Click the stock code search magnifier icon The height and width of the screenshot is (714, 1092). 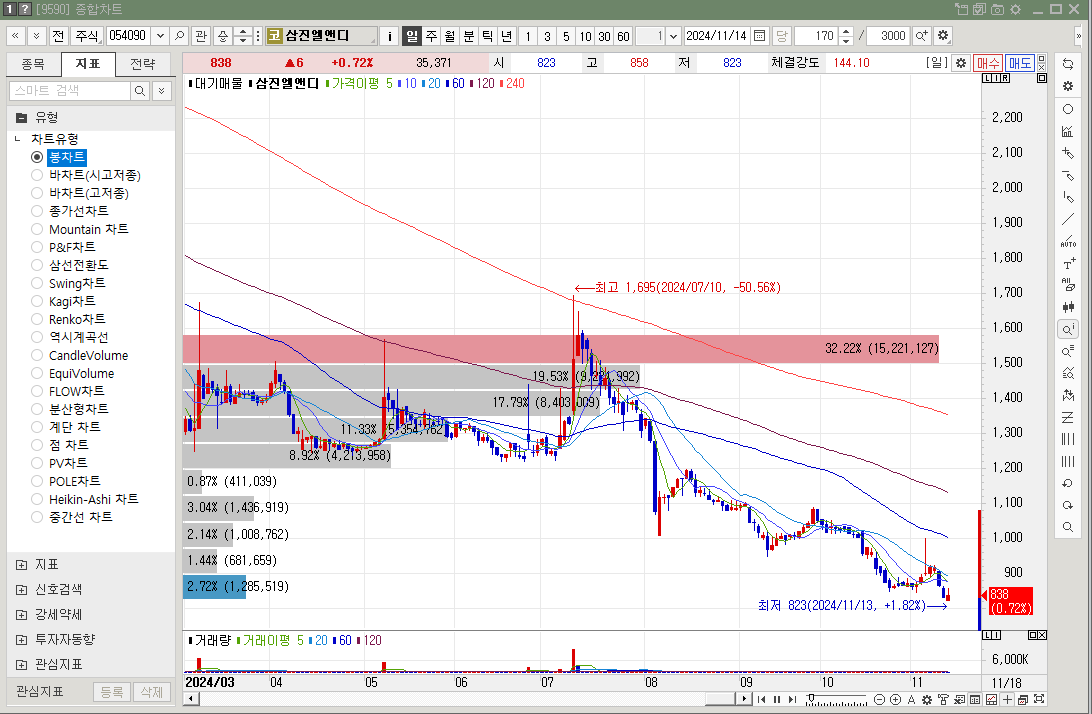click(179, 36)
